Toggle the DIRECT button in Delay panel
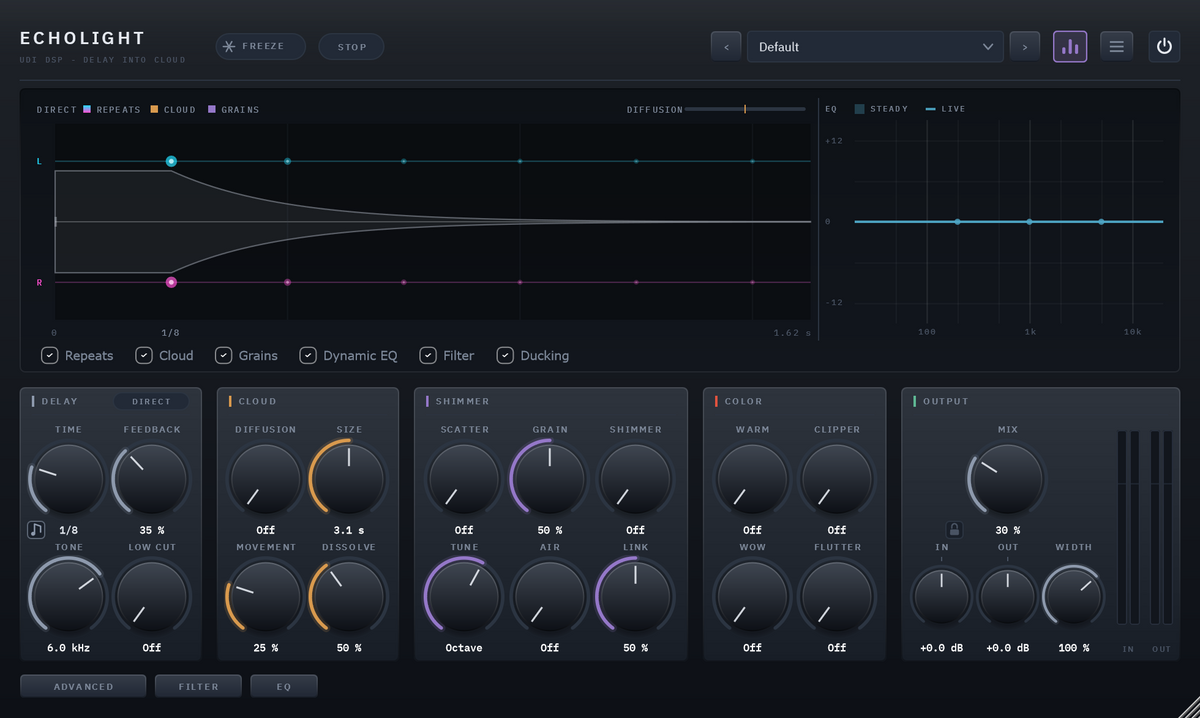 152,401
